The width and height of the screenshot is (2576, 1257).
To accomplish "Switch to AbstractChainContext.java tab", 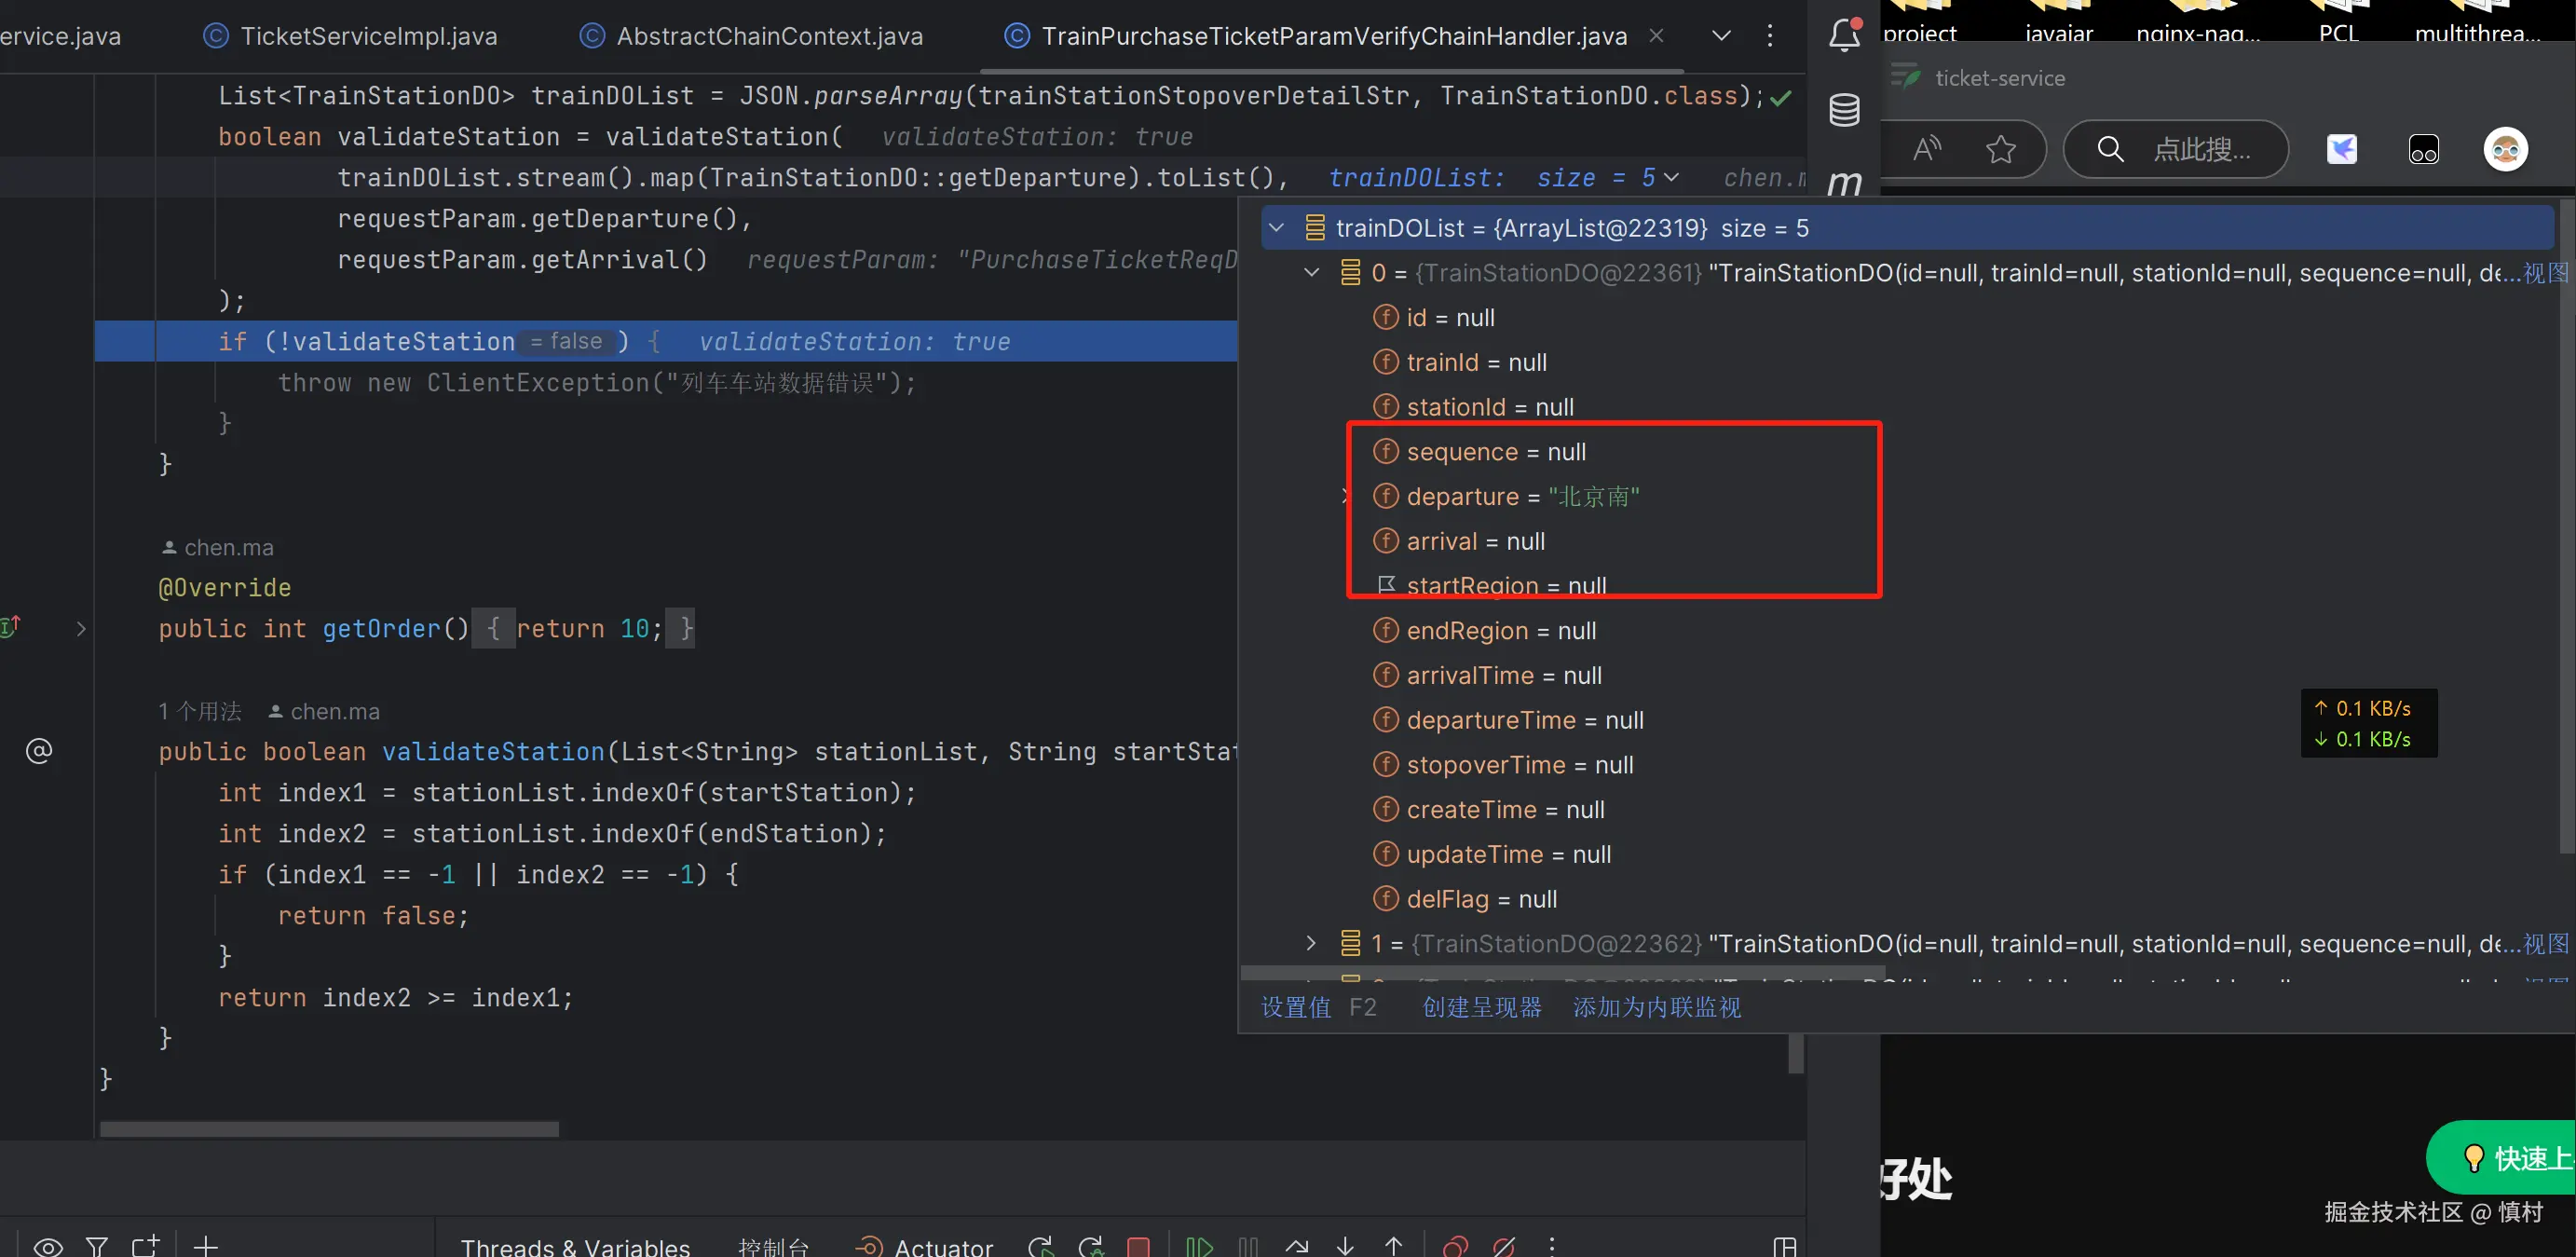I will point(769,36).
